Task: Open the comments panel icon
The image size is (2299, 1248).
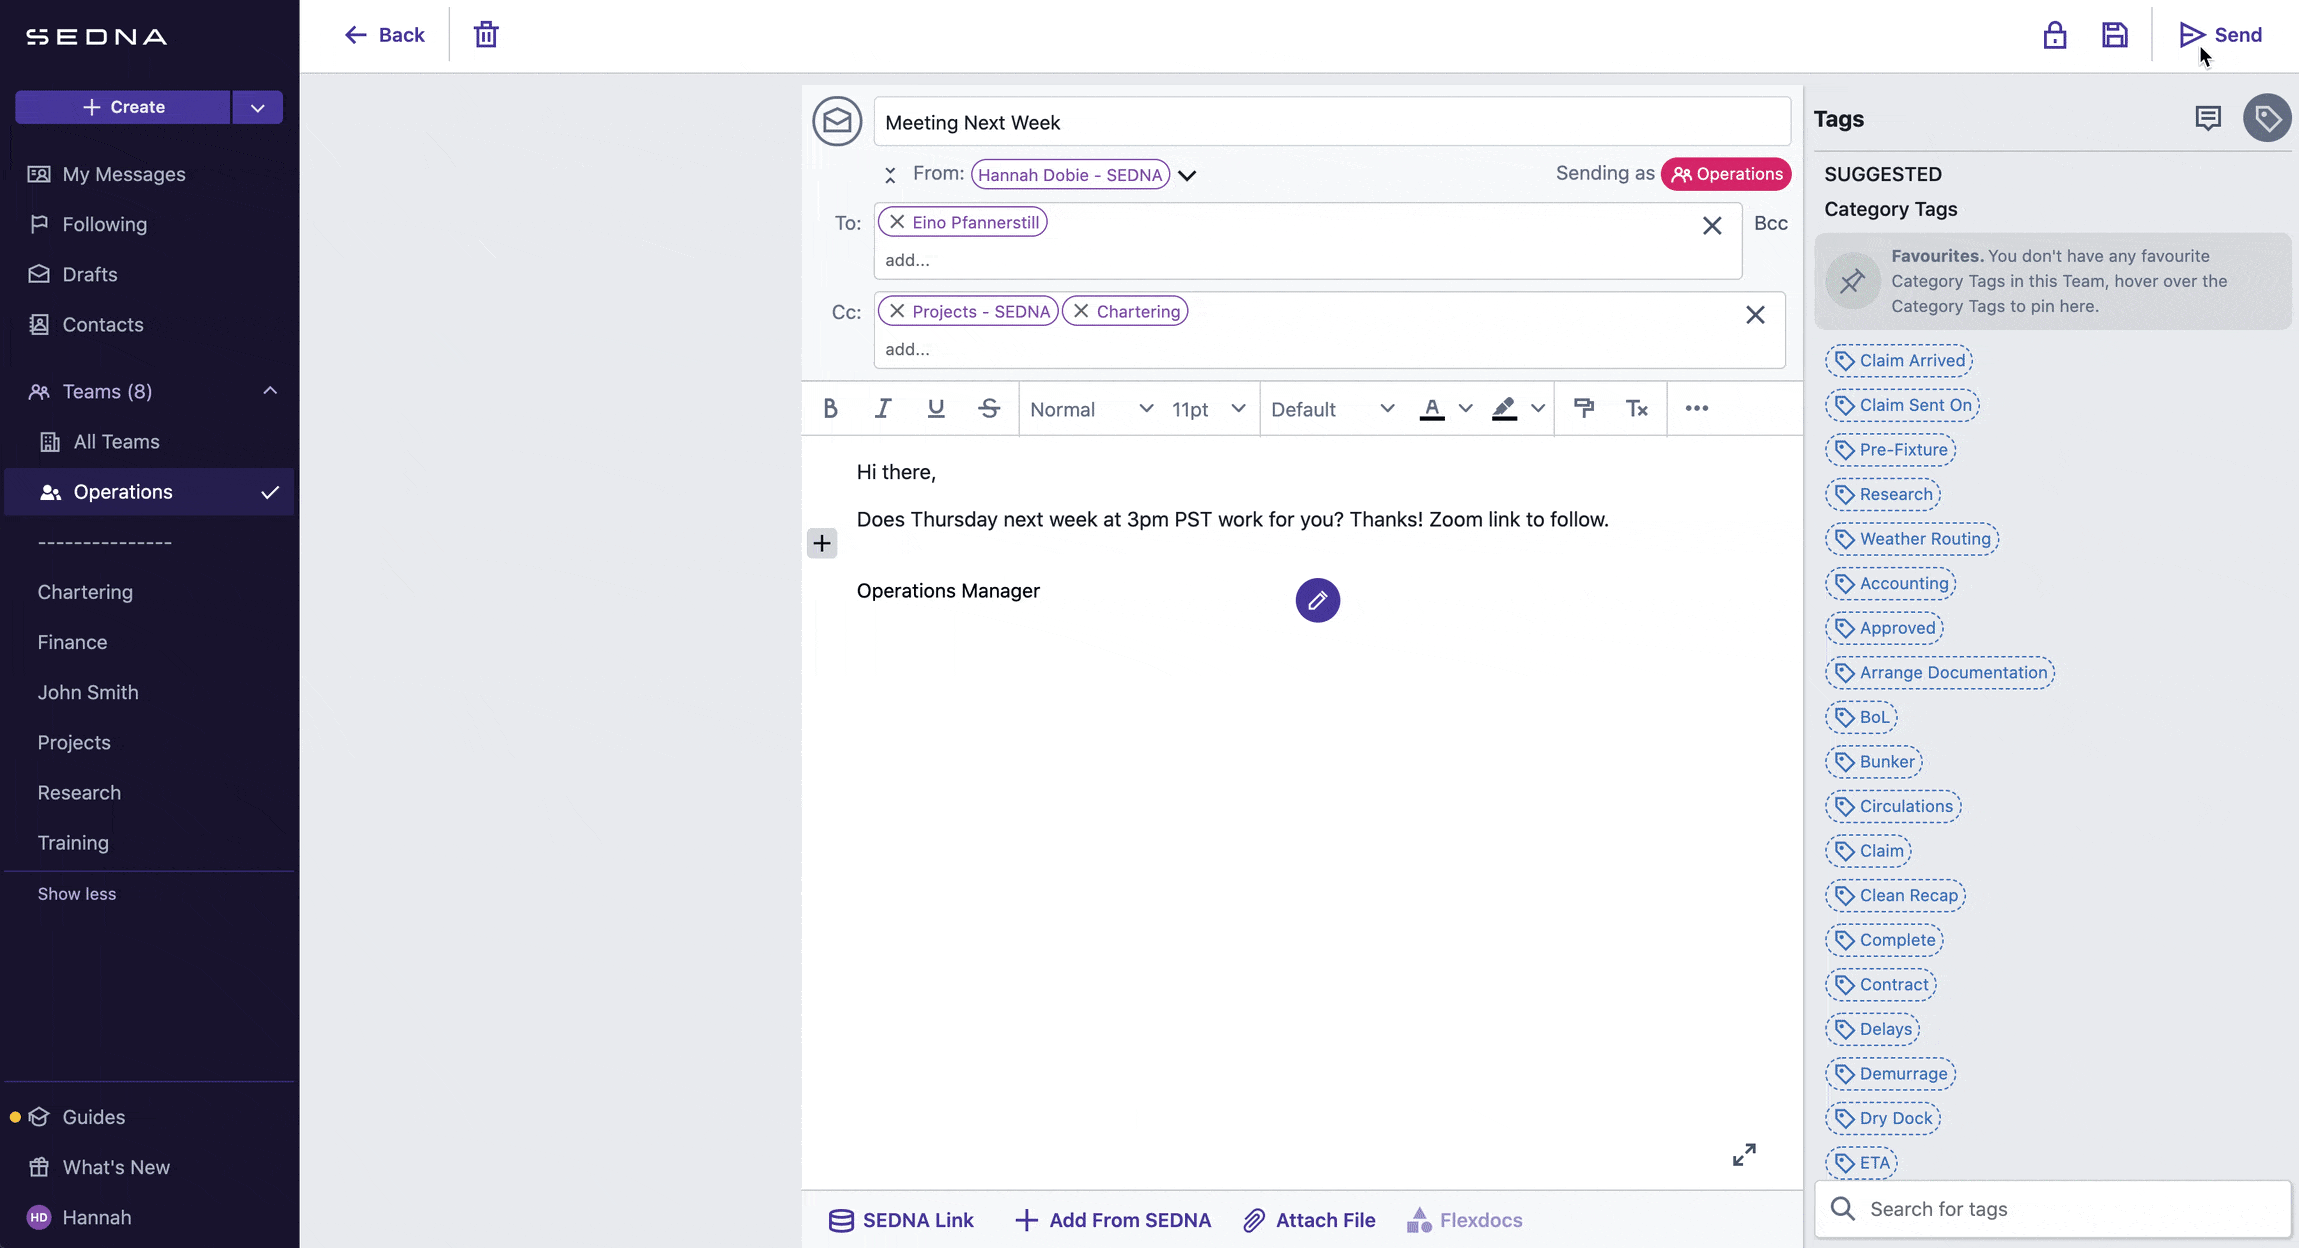Action: click(x=2207, y=119)
